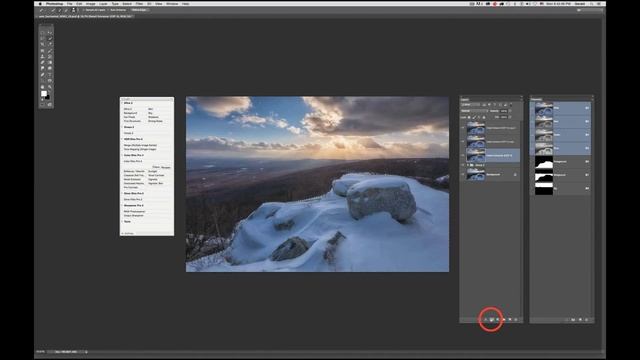
Task: Toggle visibility of the Blue channel
Action: 532,148
